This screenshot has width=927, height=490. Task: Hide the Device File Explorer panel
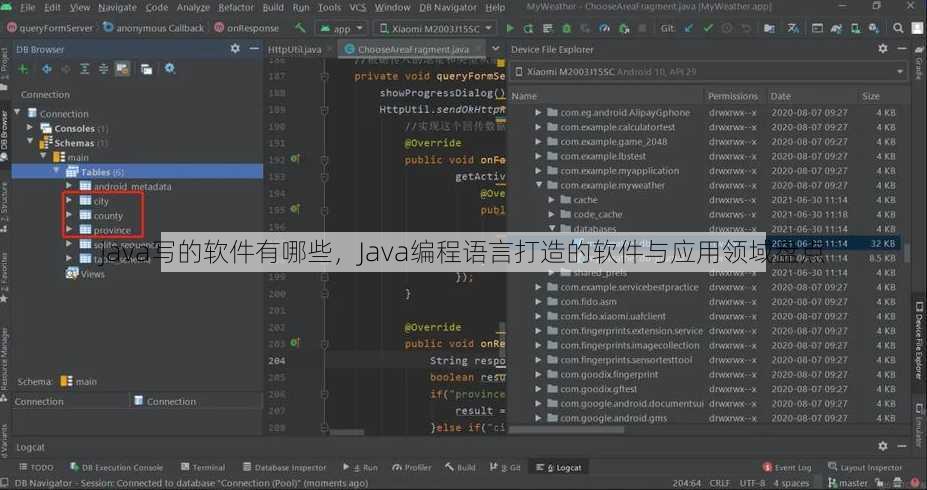[902, 49]
